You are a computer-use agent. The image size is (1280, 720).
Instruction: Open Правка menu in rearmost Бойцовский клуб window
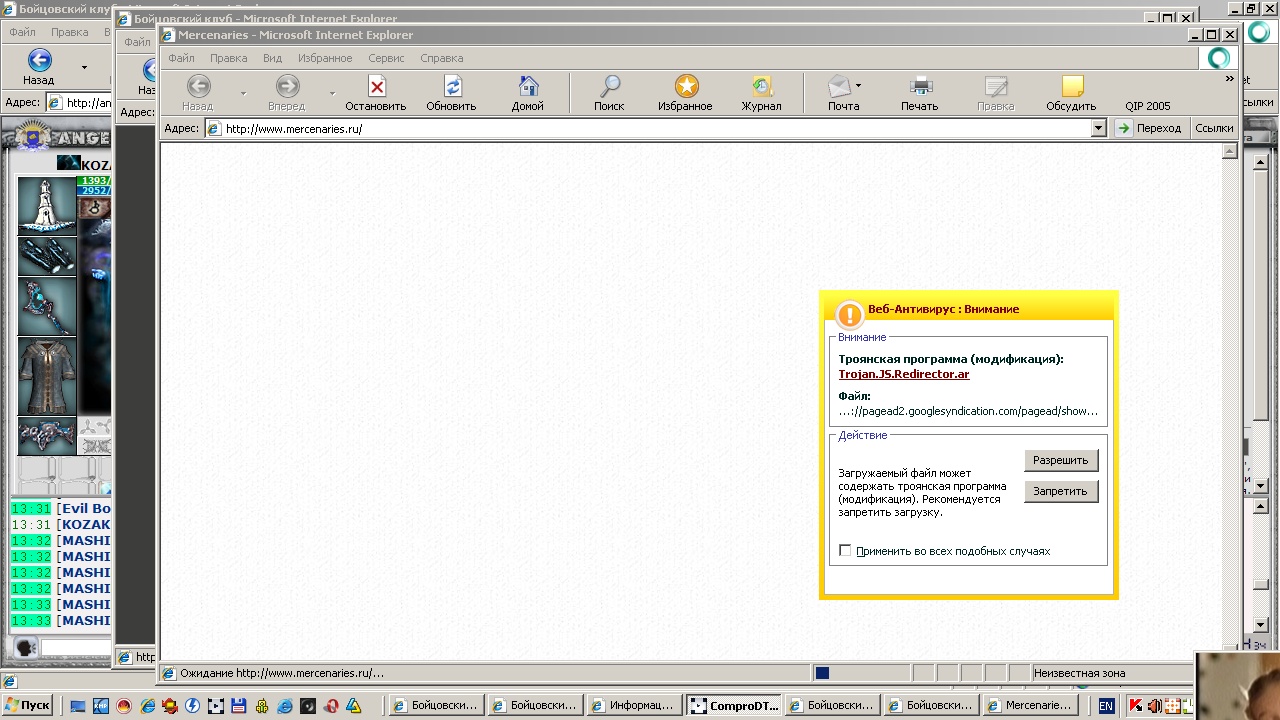click(x=70, y=32)
